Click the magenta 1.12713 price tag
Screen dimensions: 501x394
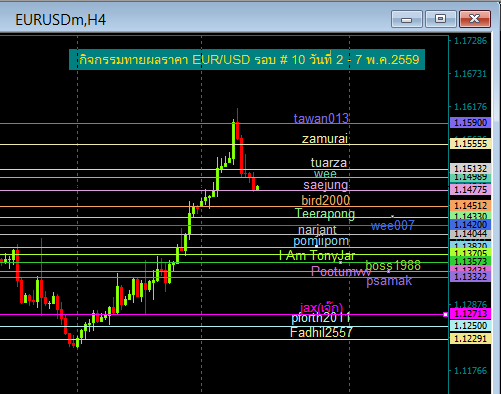click(x=470, y=313)
